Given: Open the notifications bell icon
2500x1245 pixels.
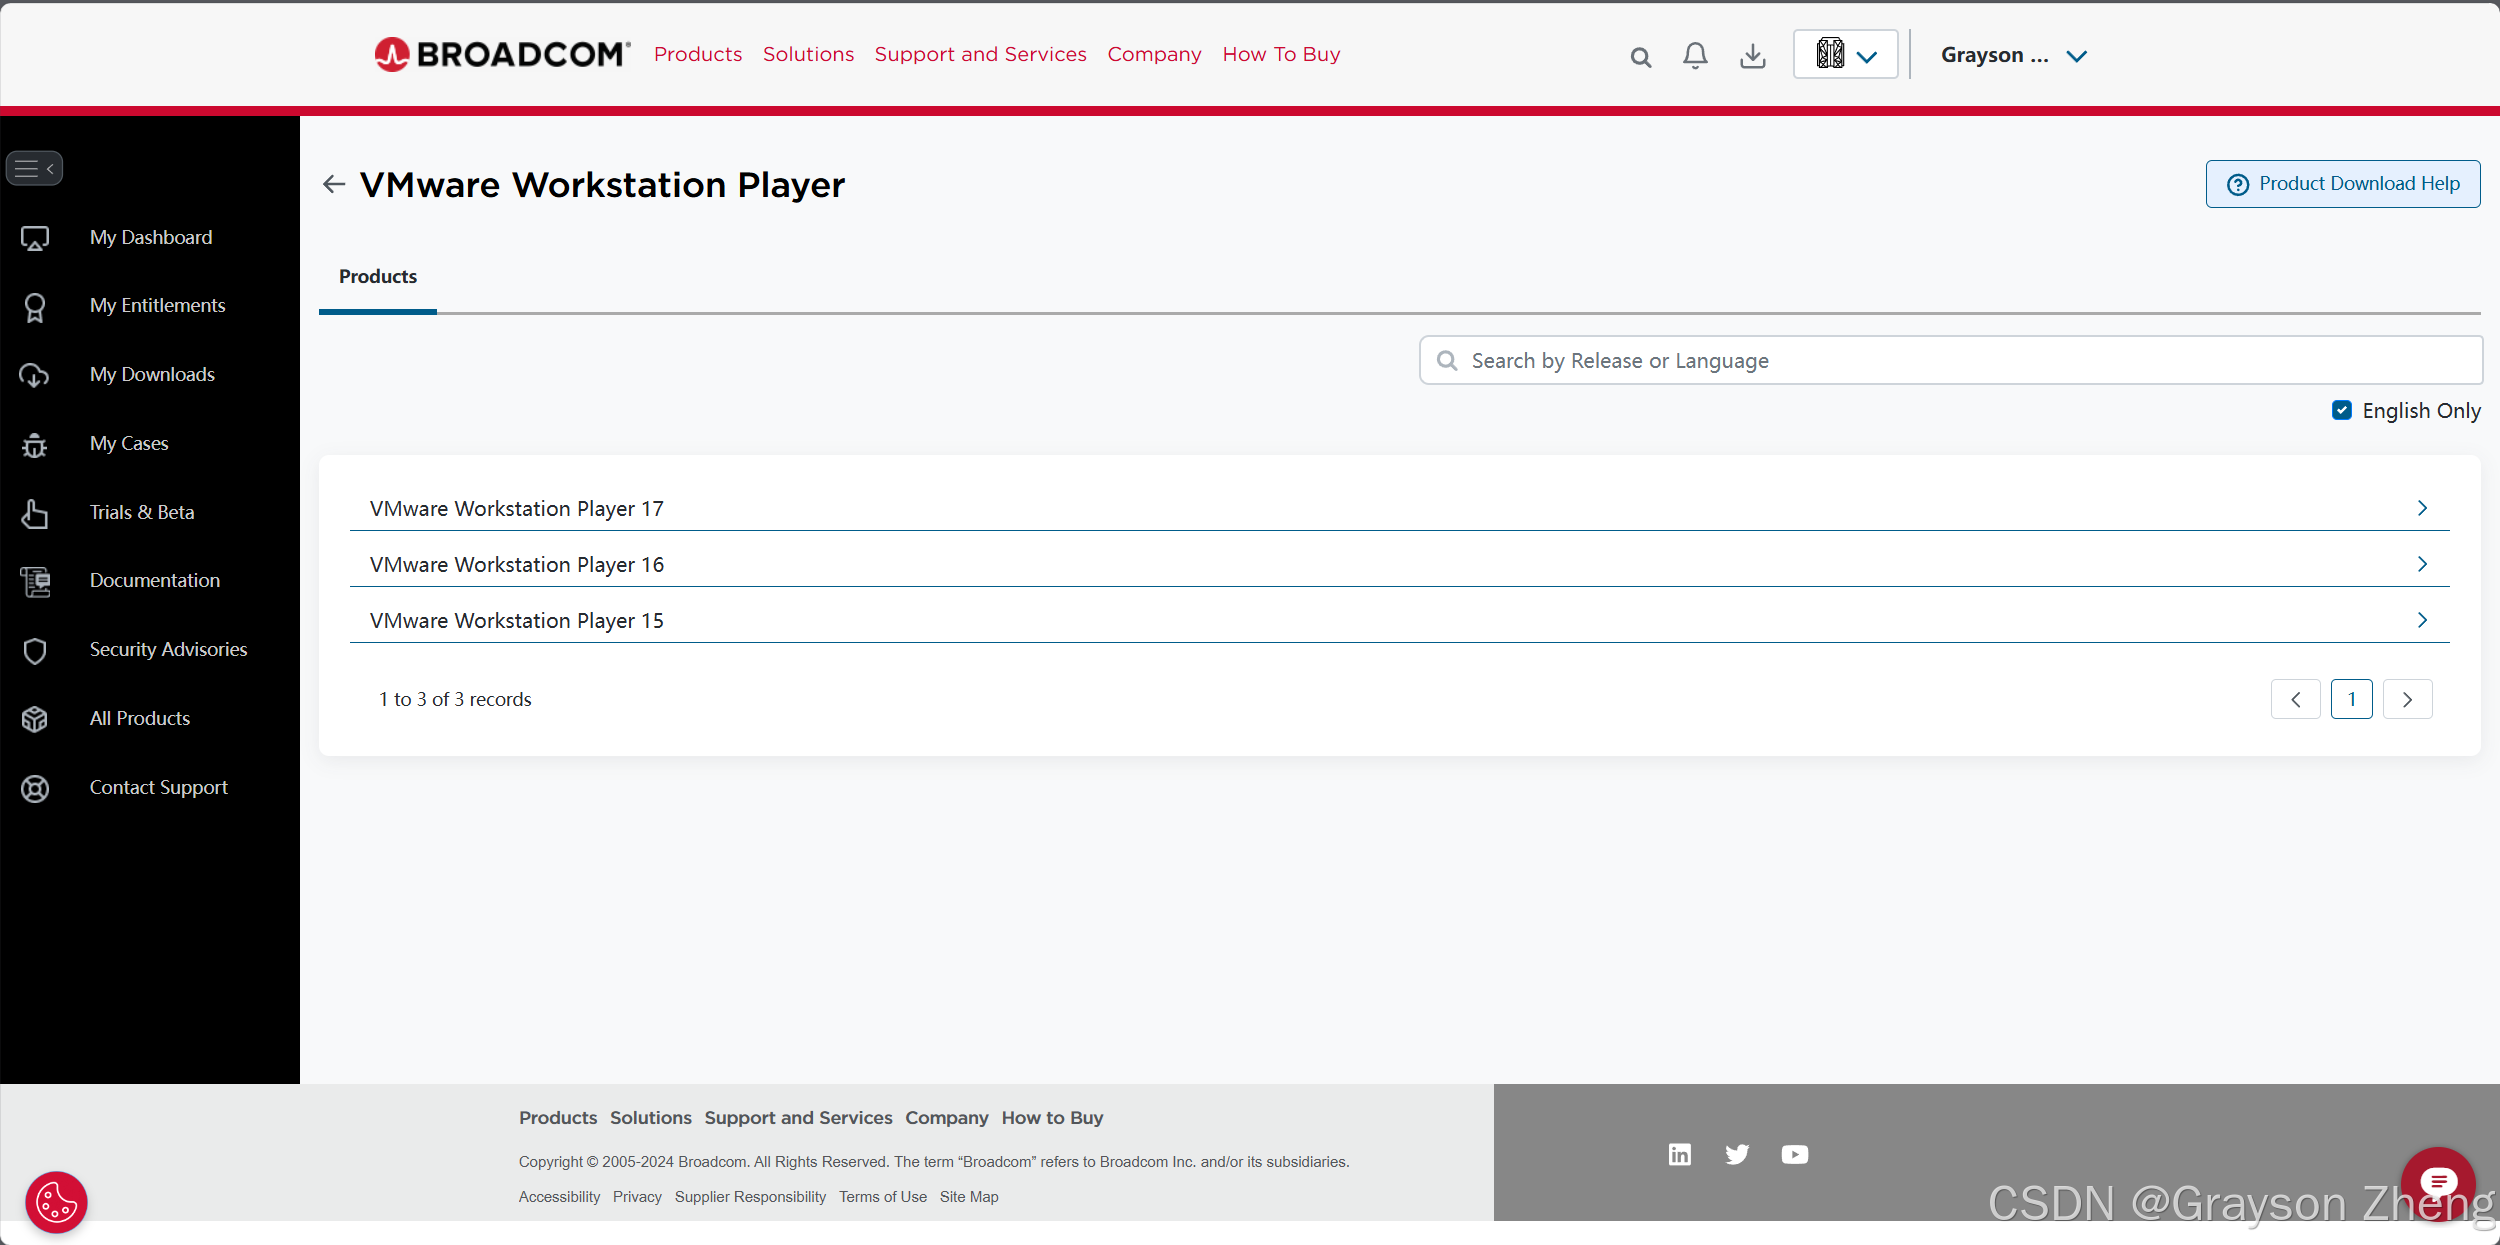Looking at the screenshot, I should (x=1695, y=56).
